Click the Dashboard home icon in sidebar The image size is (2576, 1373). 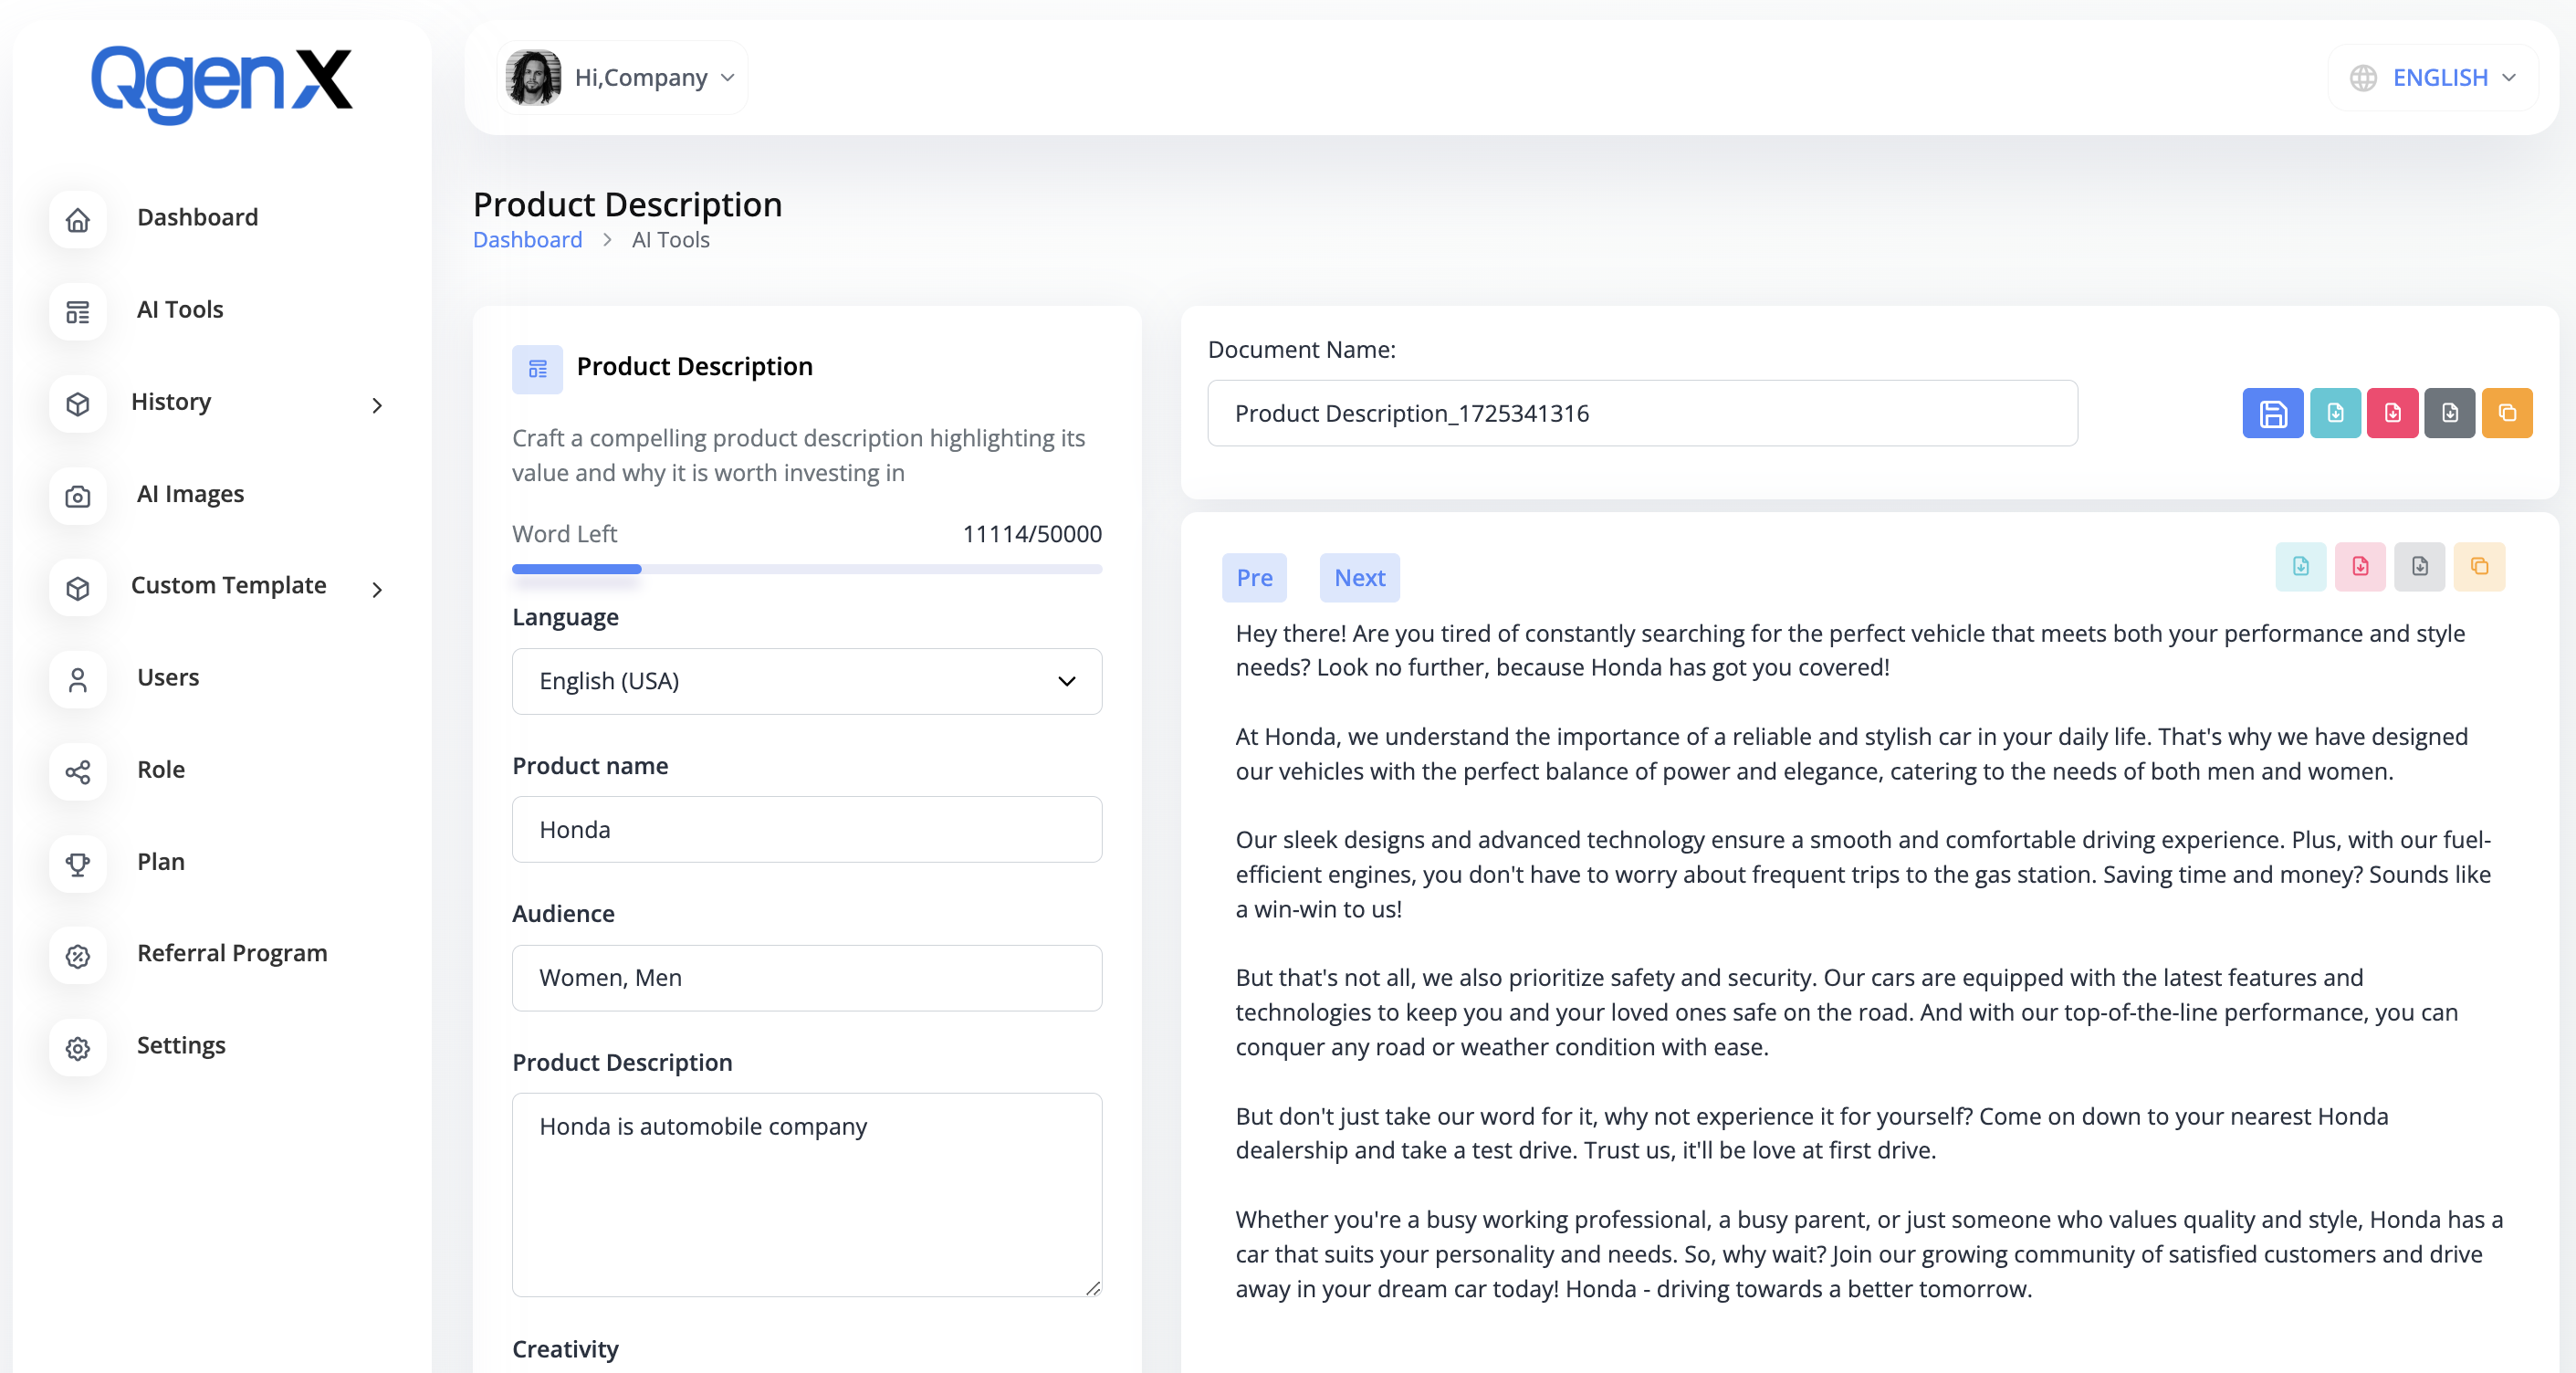(78, 219)
